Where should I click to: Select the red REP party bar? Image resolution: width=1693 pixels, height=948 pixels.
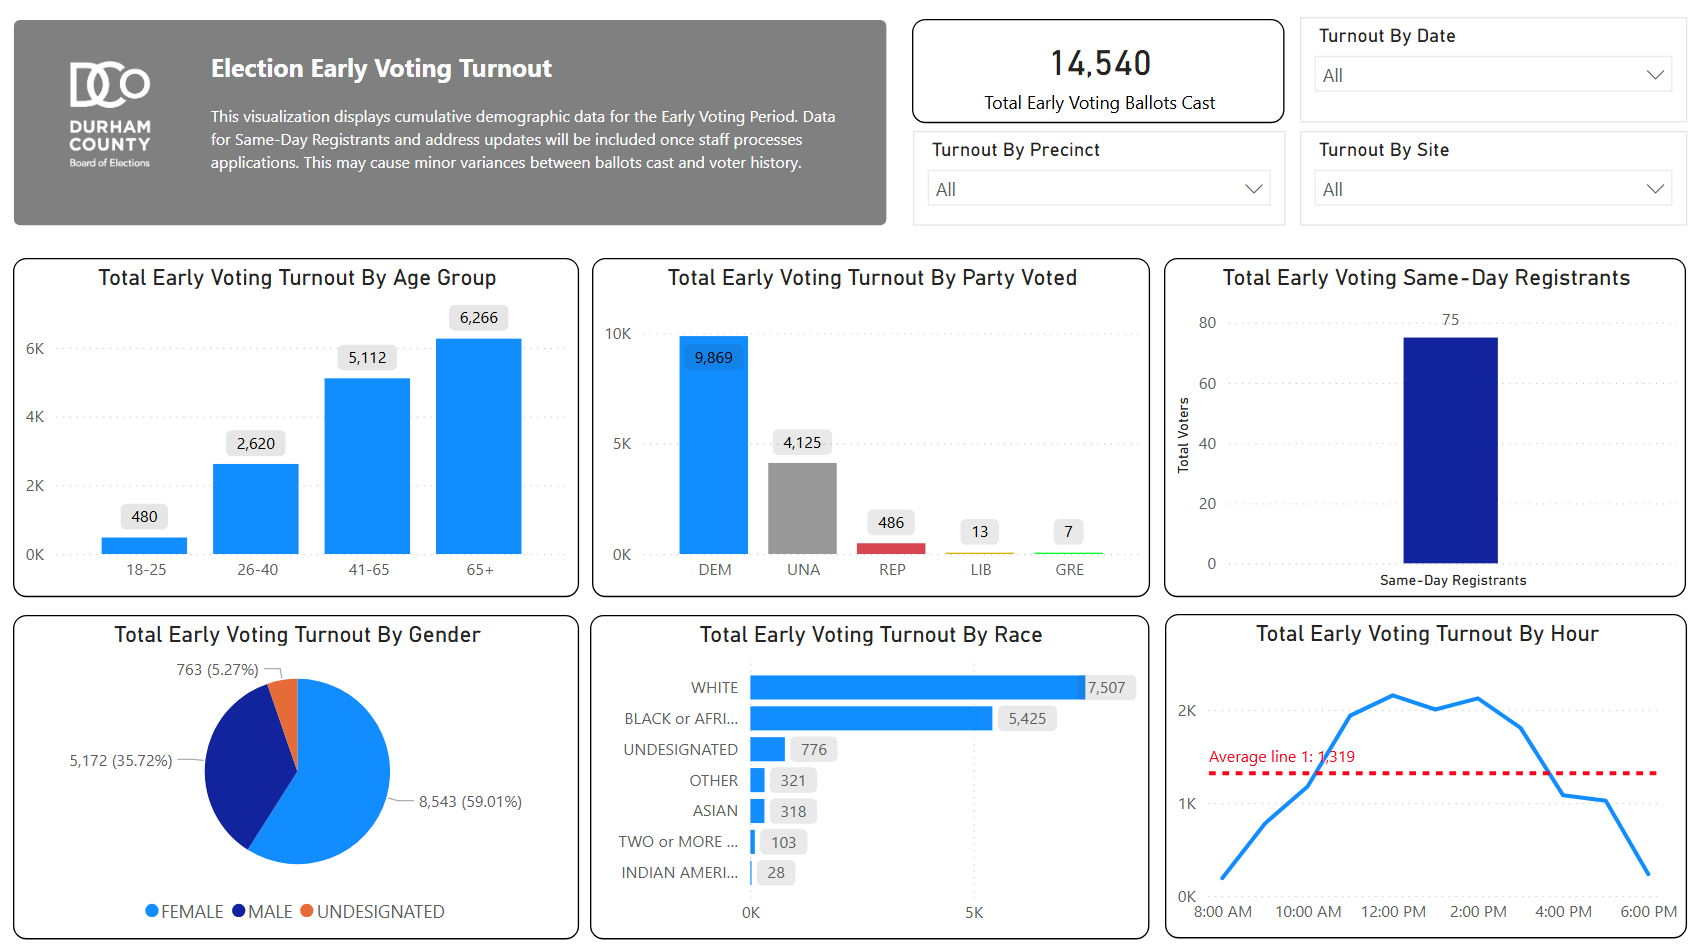point(890,548)
